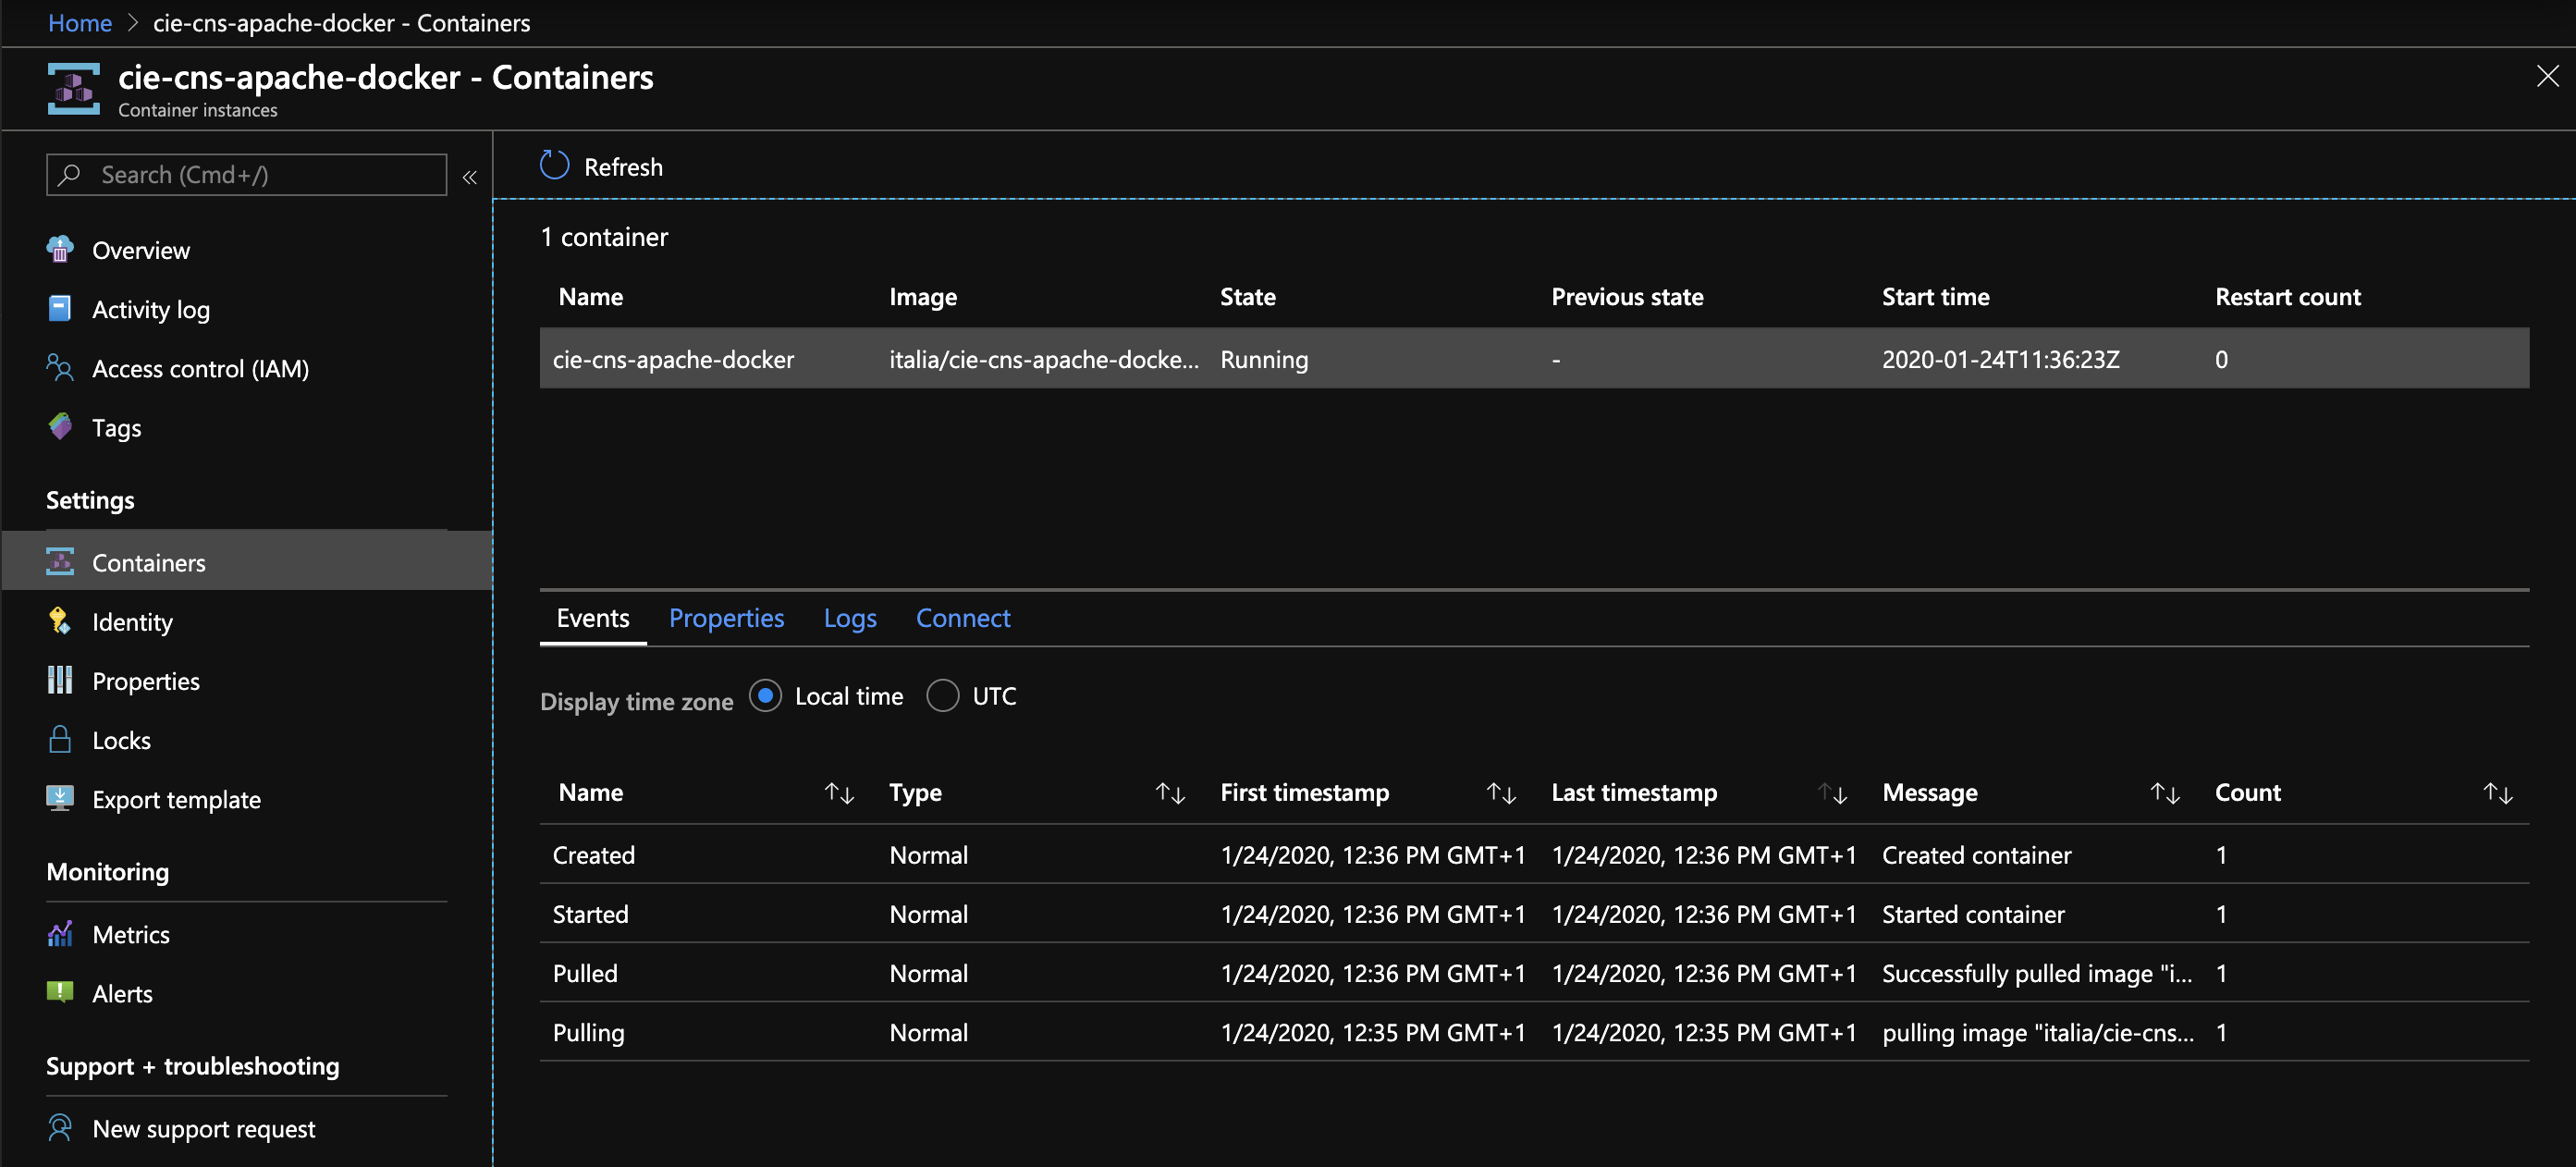This screenshot has height=1167, width=2576.
Task: Click the image name italia/cie-cns-apache-docke...
Action: pos(1043,358)
